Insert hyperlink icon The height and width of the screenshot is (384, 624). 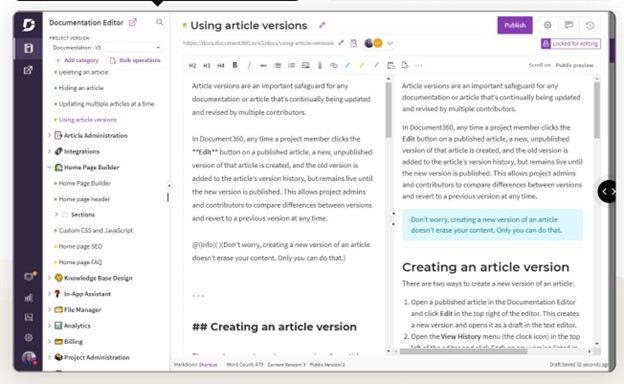[333, 65]
